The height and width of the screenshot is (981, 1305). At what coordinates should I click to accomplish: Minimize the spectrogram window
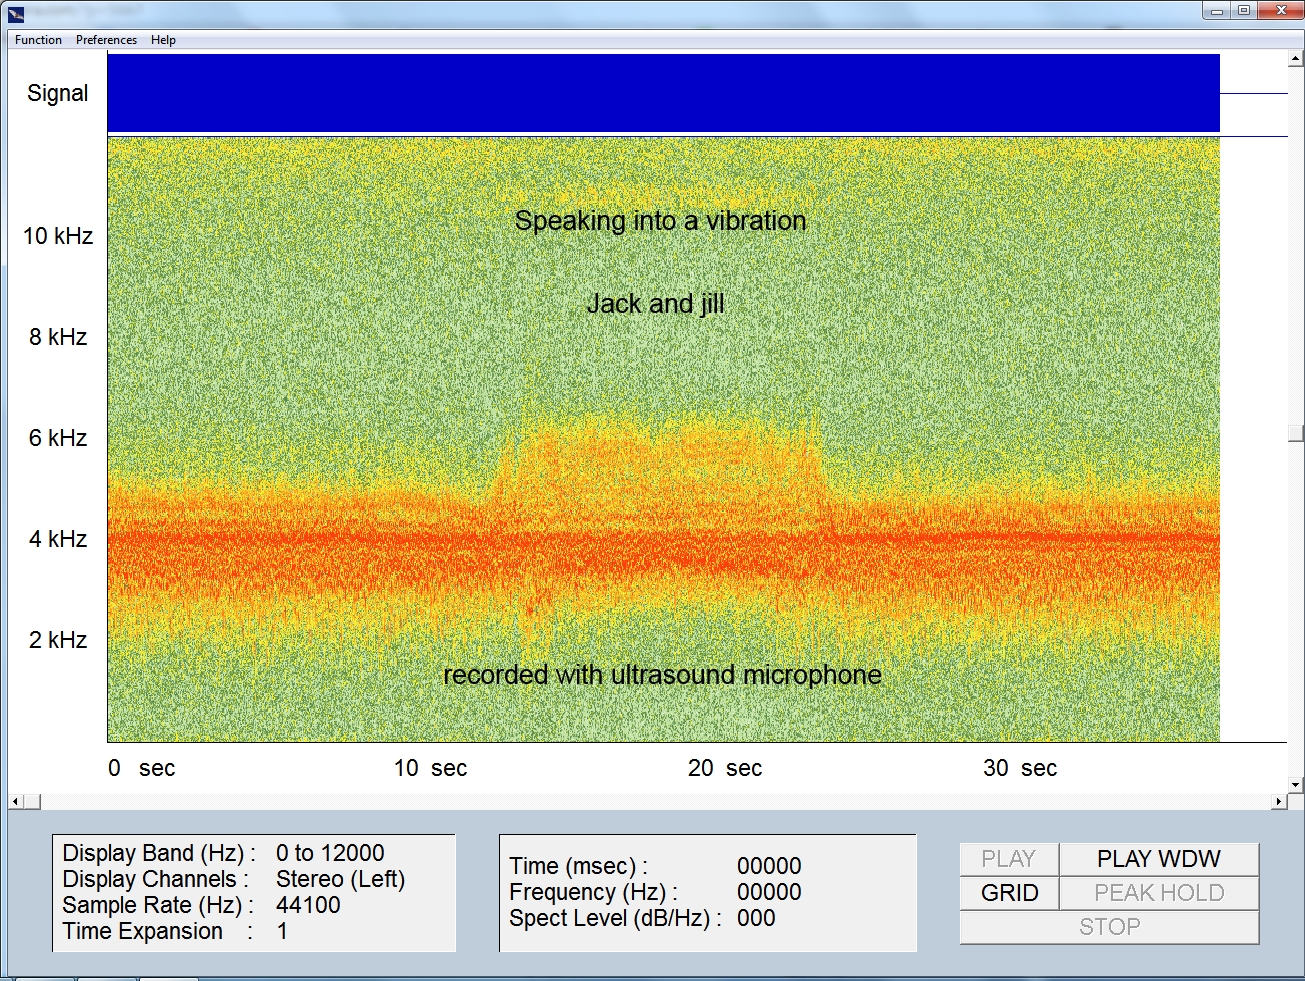(1217, 11)
